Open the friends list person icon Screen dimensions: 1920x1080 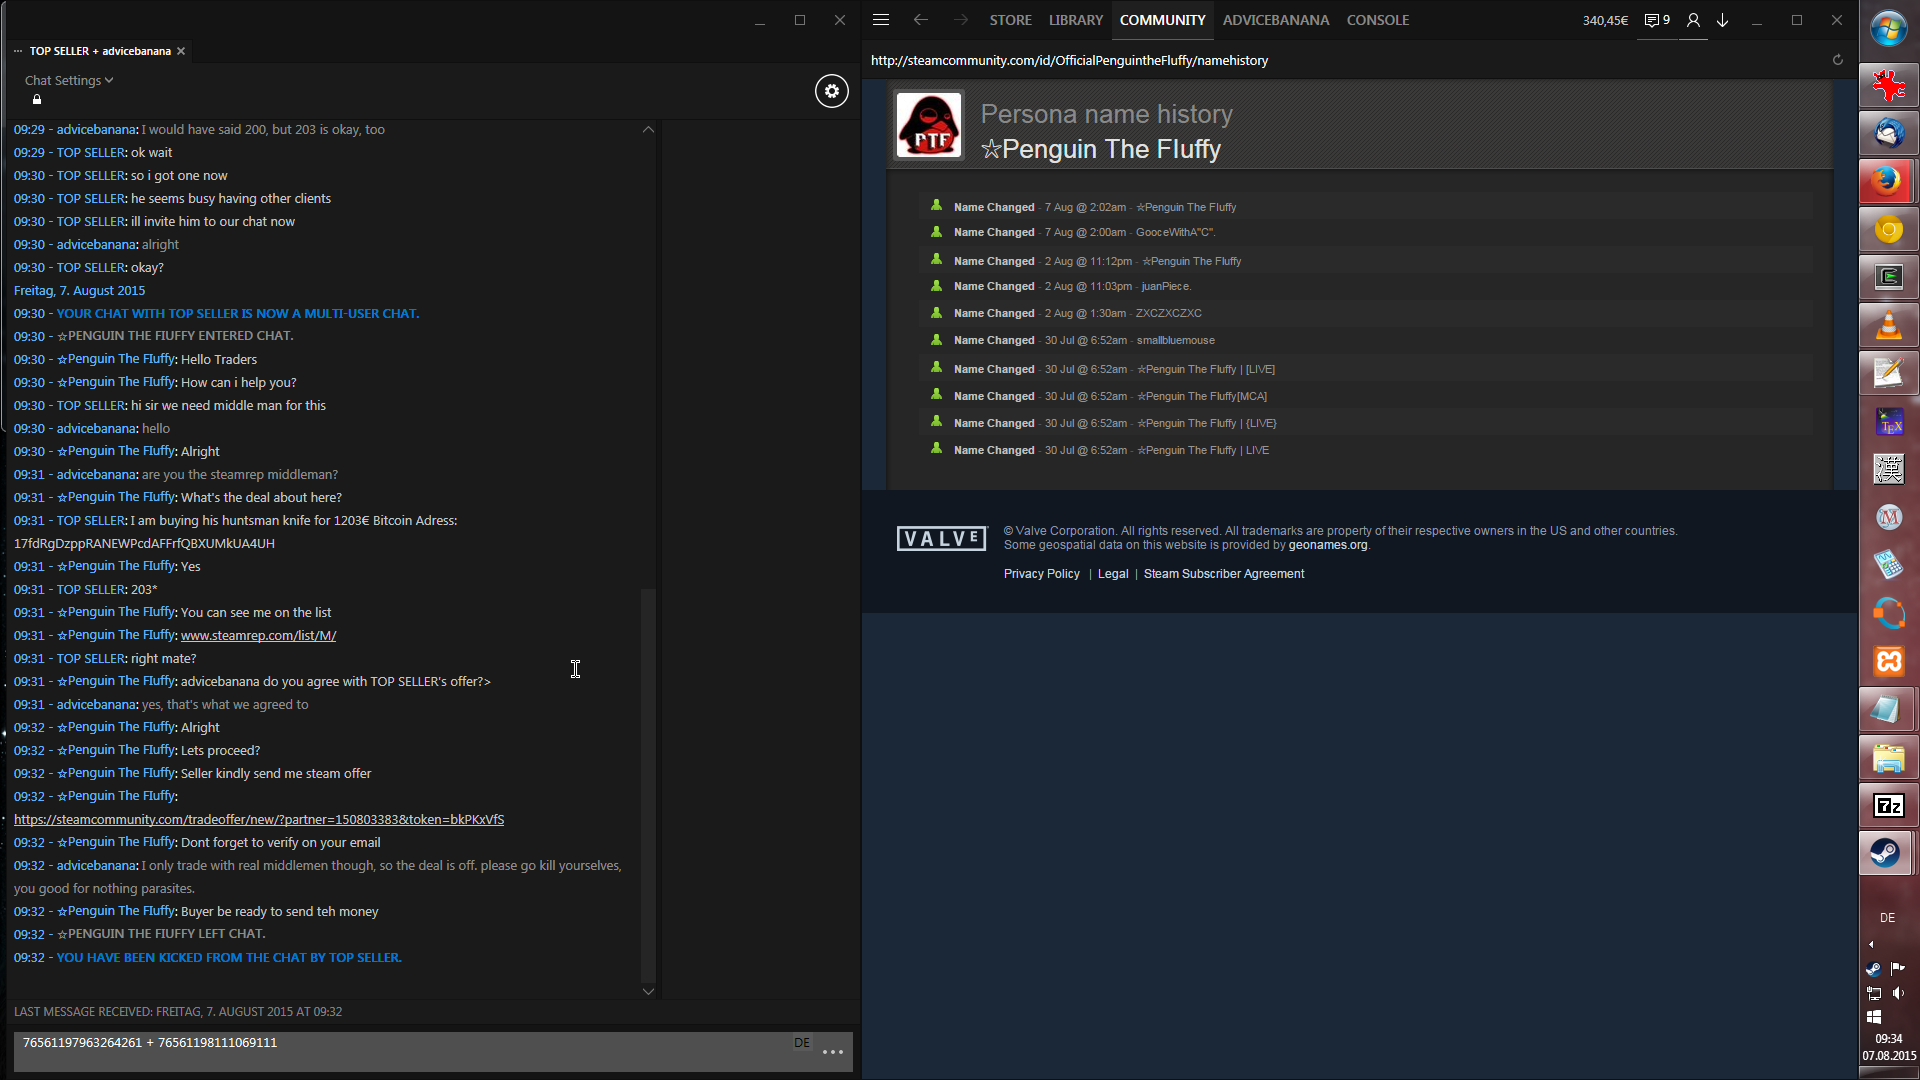coord(1693,20)
